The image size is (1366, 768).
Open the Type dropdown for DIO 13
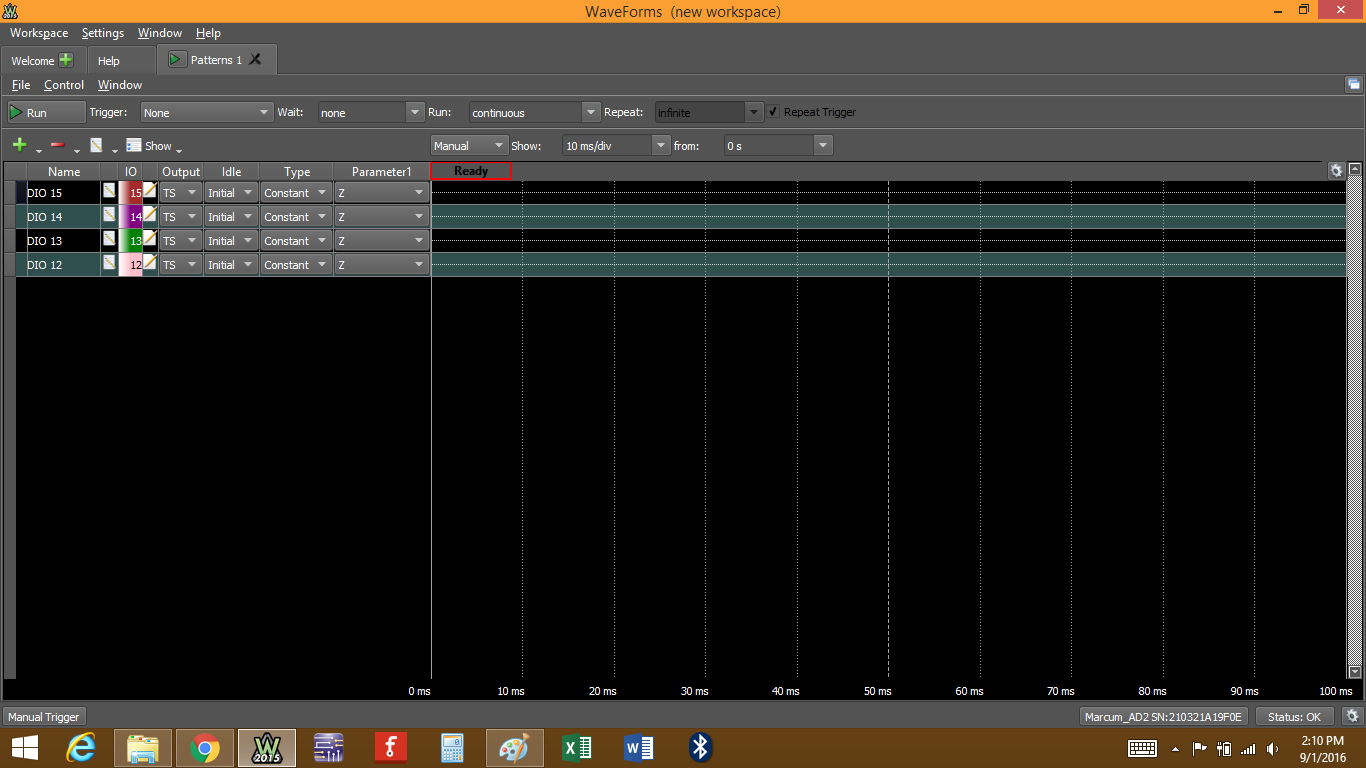pyautogui.click(x=296, y=241)
